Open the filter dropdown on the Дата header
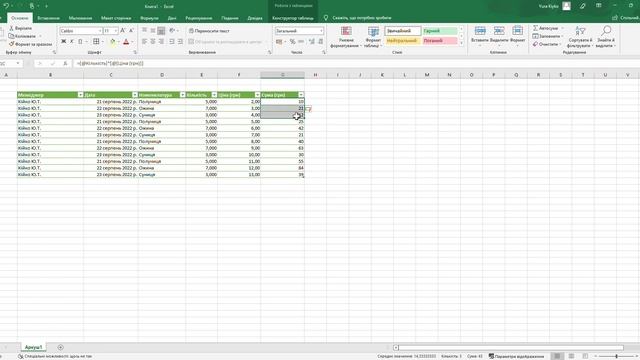640x360 pixels. (135, 95)
